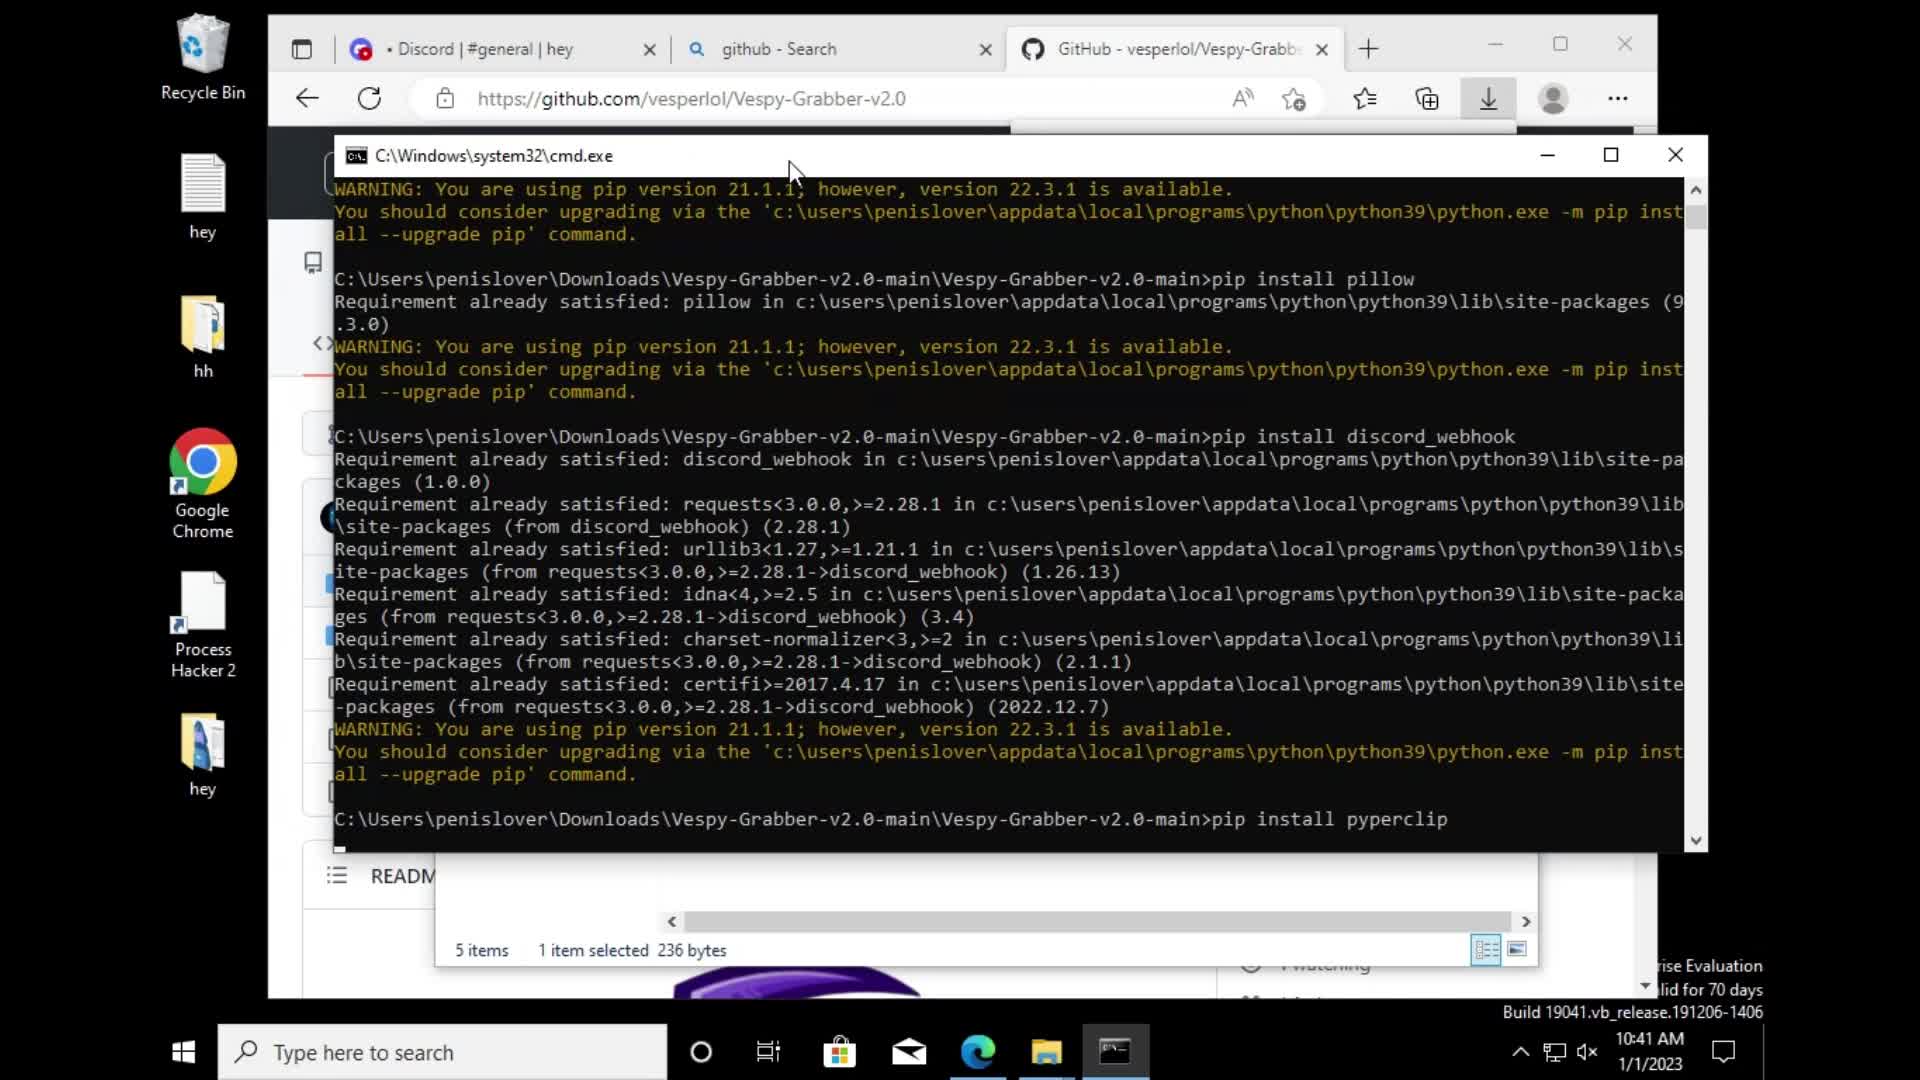
Task: Switch to the Discord #general tab
Action: pyautogui.click(x=490, y=49)
